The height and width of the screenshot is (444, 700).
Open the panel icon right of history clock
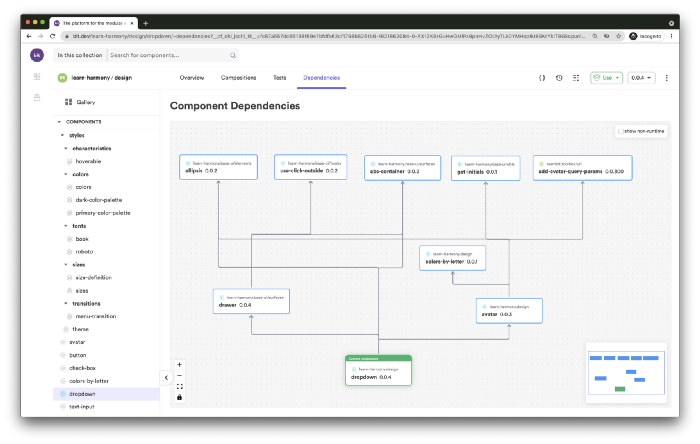(576, 78)
